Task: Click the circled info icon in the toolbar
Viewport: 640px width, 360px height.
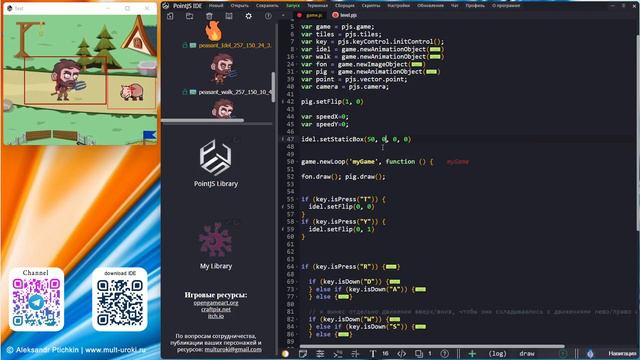Action: [268, 16]
